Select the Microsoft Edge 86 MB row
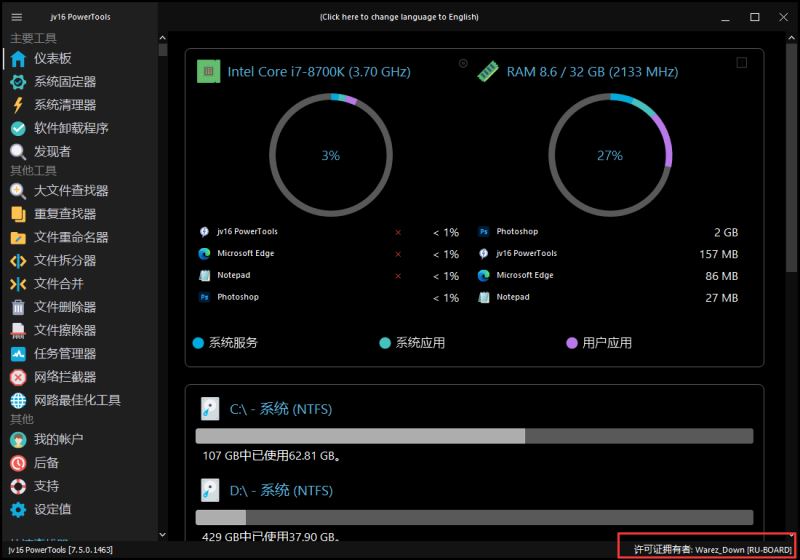800x560 pixels. pos(608,276)
